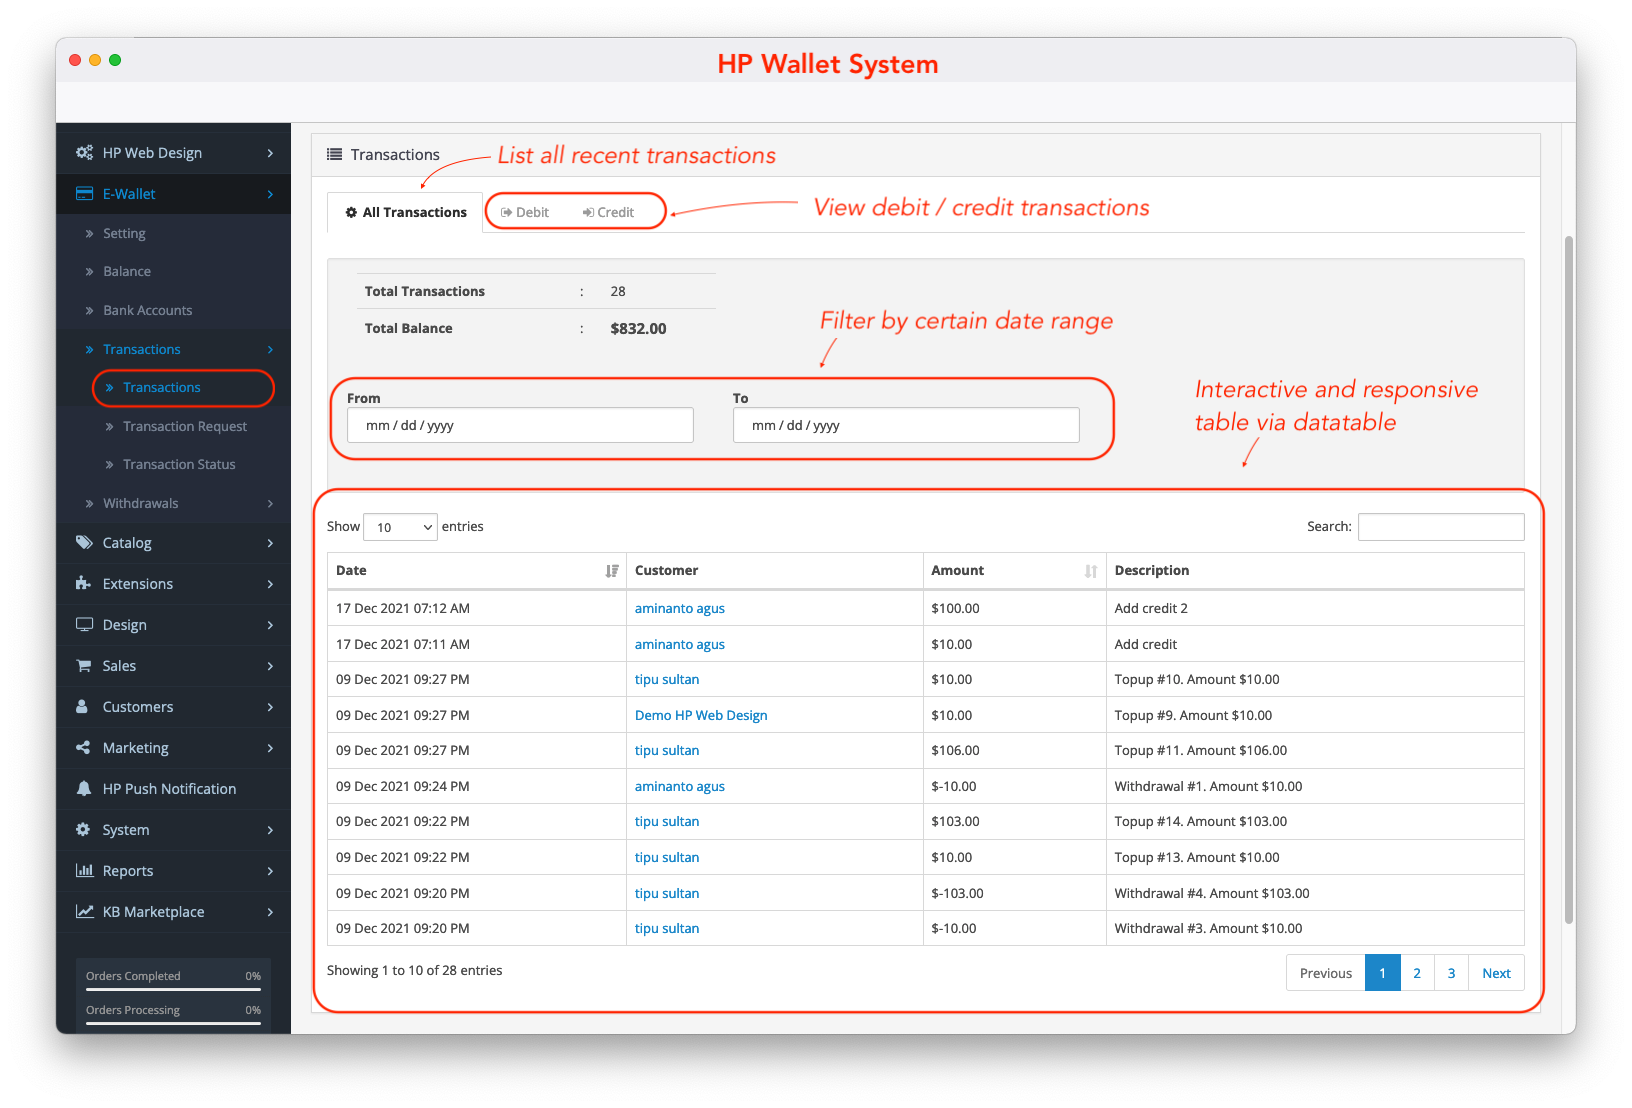Open the Transaction Status submenu item
This screenshot has height=1108, width=1632.
pyautogui.click(x=179, y=465)
